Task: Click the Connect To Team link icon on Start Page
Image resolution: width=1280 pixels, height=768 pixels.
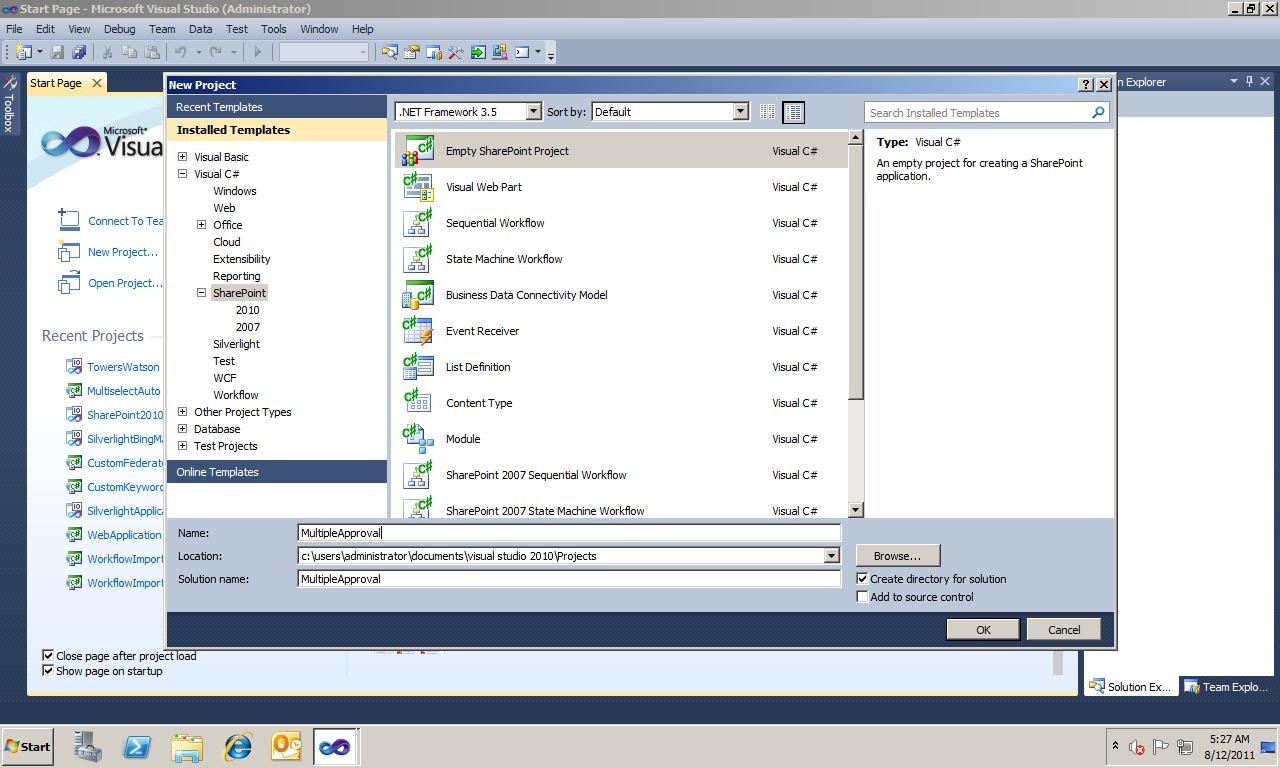Action: point(68,219)
